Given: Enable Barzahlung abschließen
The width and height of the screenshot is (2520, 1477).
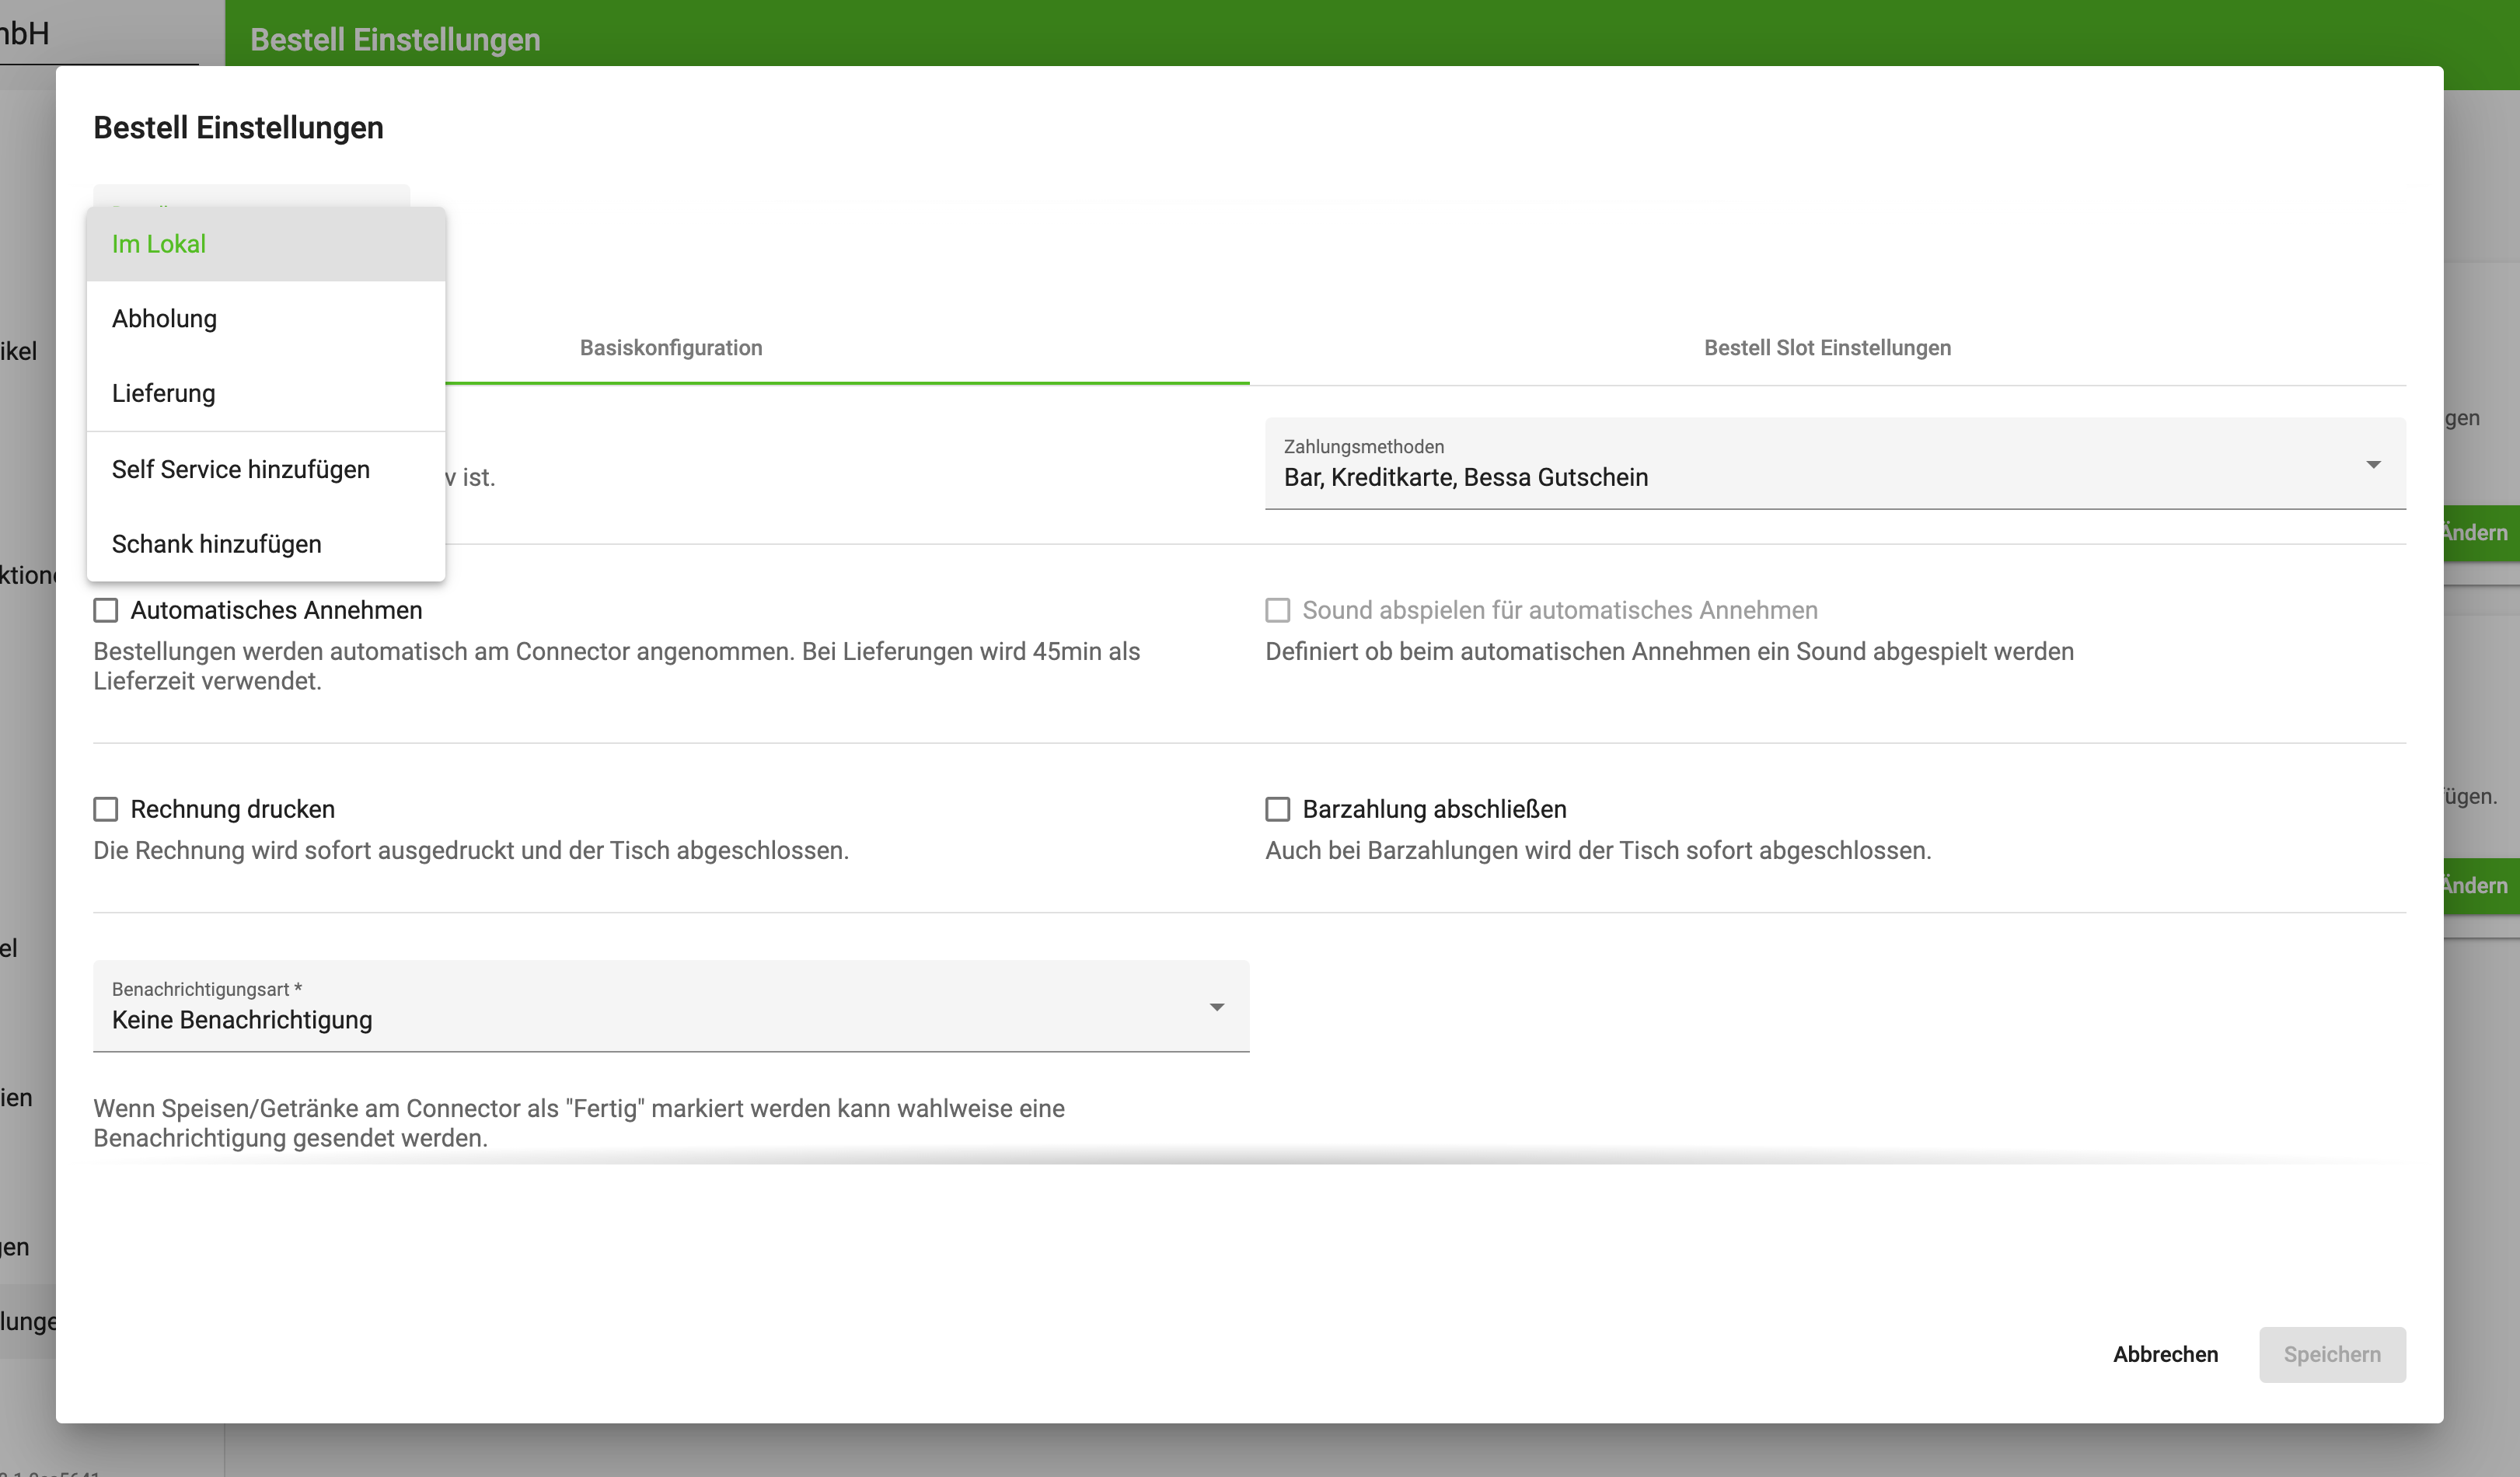Looking at the screenshot, I should [1277, 809].
